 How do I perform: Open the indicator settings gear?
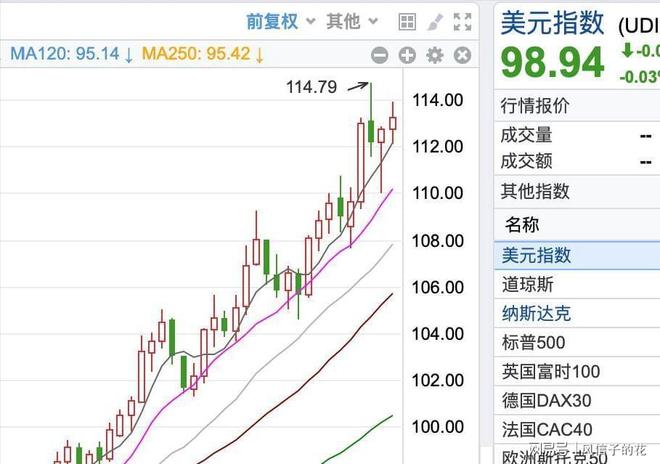[434, 56]
